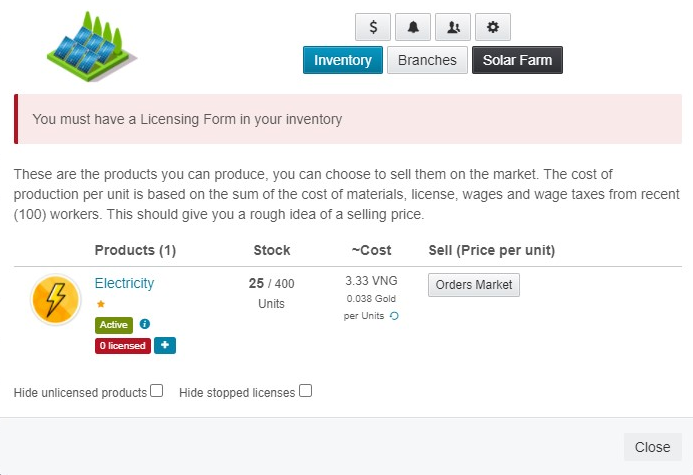
Task: Tick the Hide stopped licenses checkbox
Action: (306, 391)
